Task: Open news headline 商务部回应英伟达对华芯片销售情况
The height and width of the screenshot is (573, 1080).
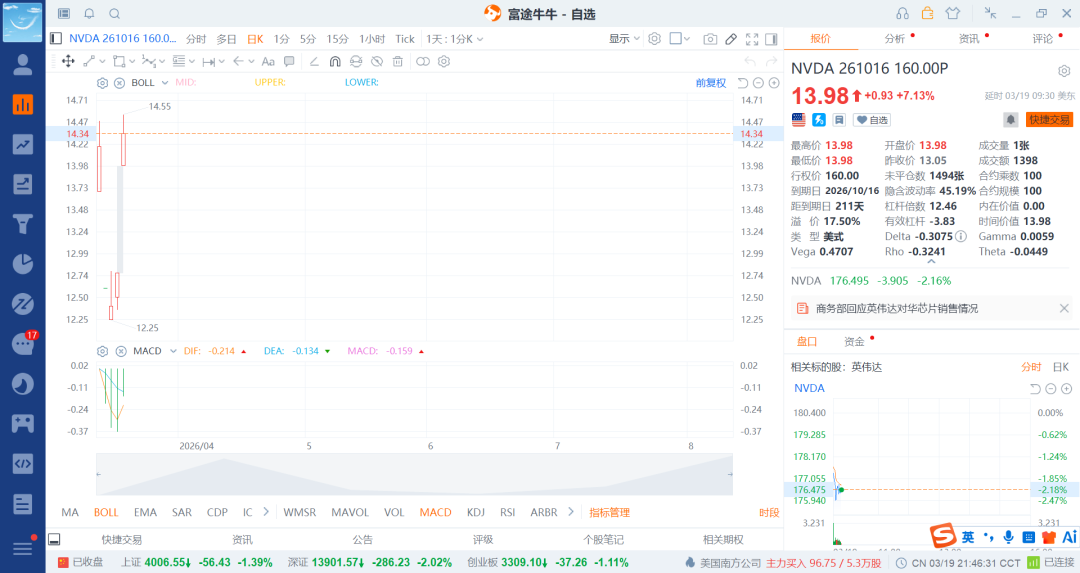Action: pos(897,309)
